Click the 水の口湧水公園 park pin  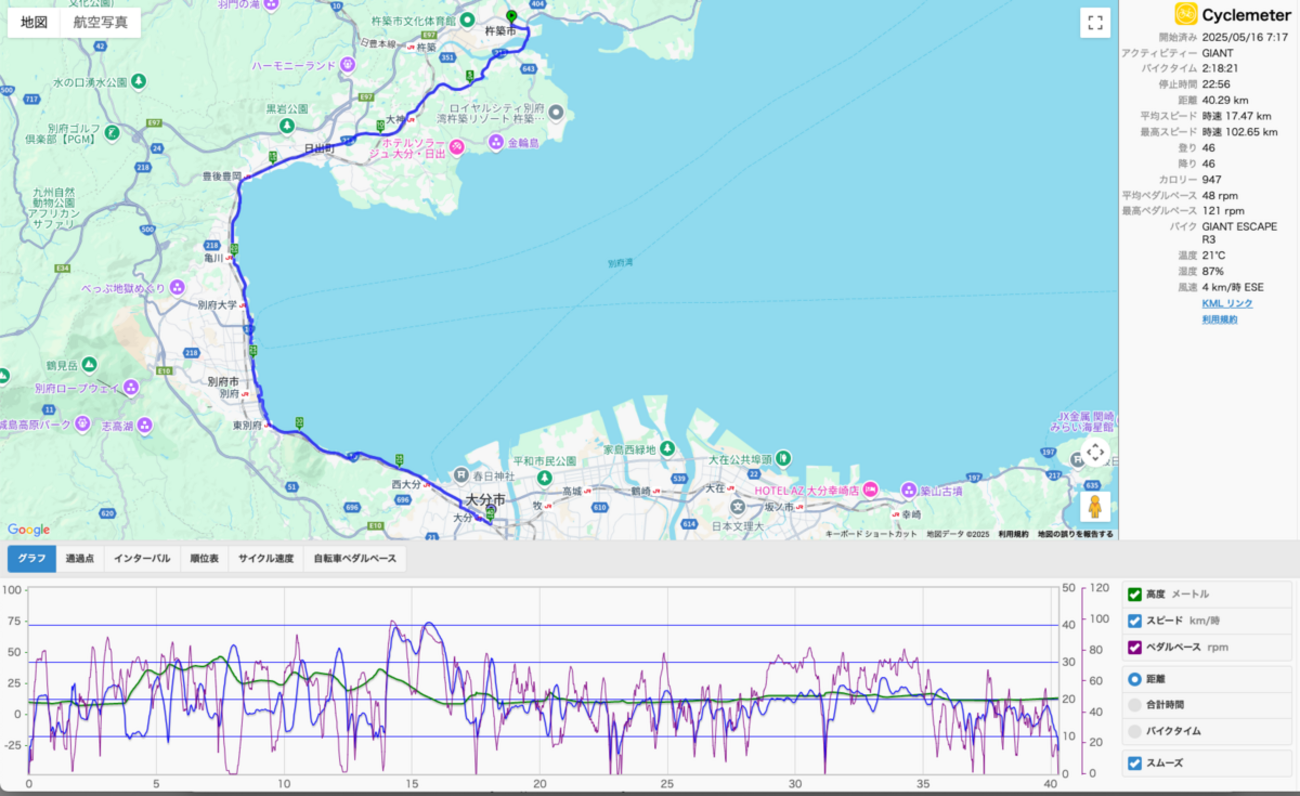(138, 81)
